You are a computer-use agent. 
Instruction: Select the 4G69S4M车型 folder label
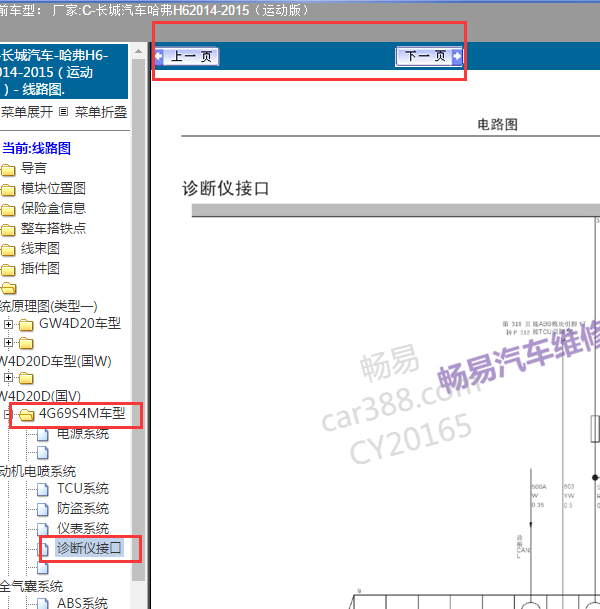click(x=82, y=413)
